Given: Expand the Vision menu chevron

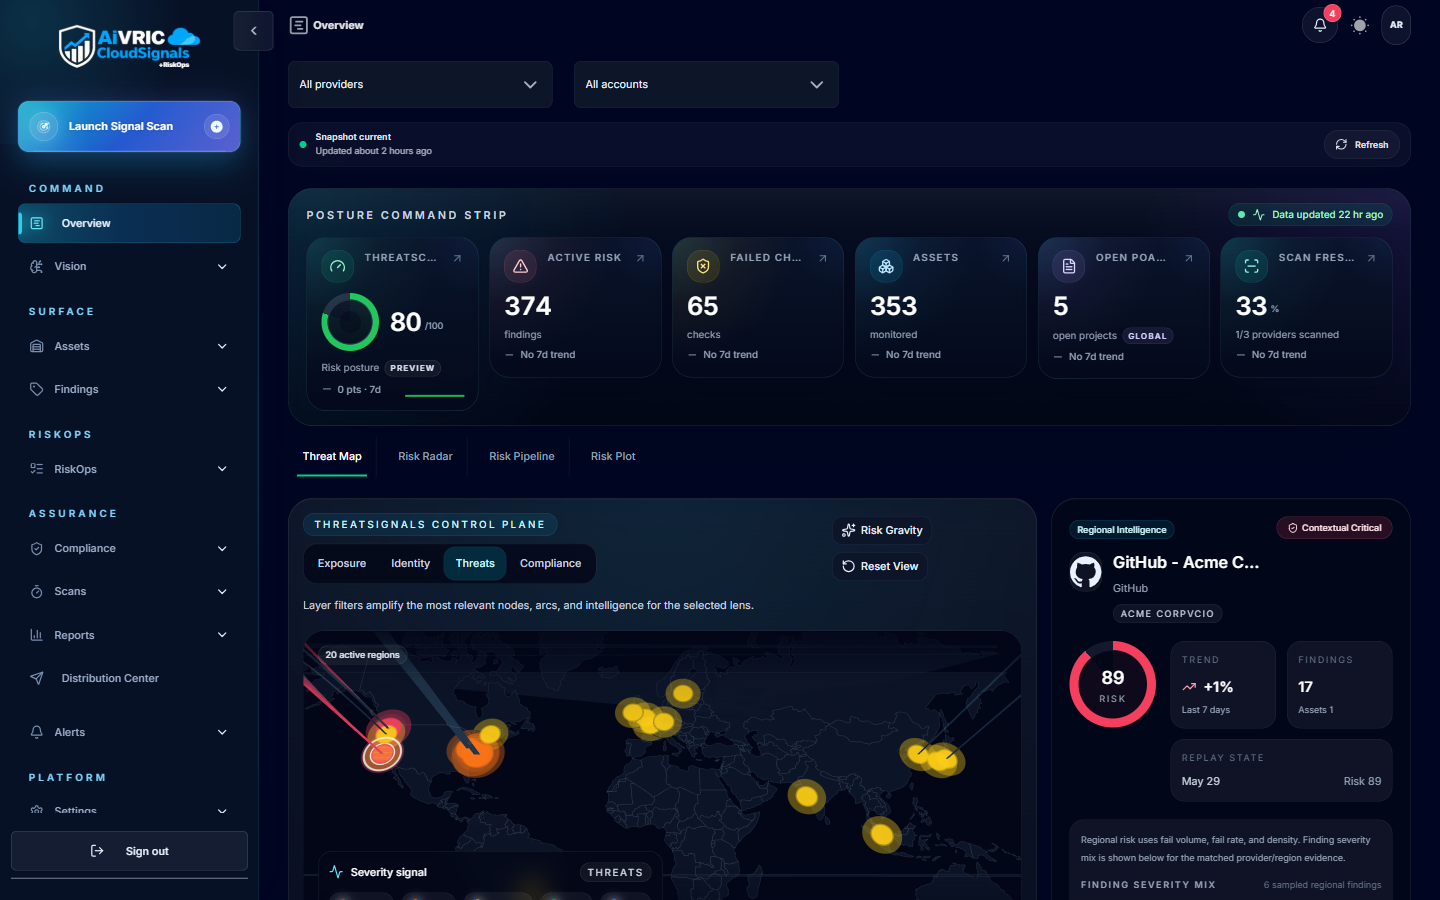Looking at the screenshot, I should [x=222, y=266].
